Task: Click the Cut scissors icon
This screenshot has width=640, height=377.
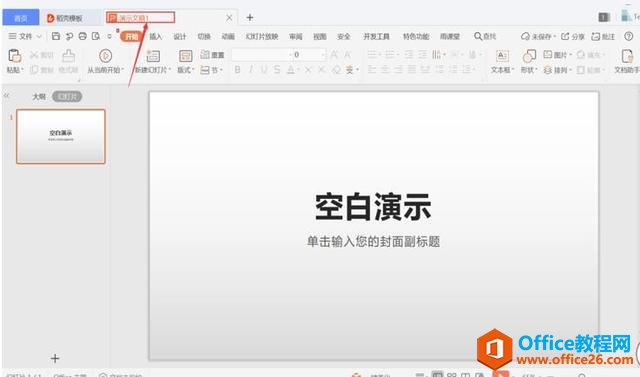Action: pyautogui.click(x=34, y=55)
